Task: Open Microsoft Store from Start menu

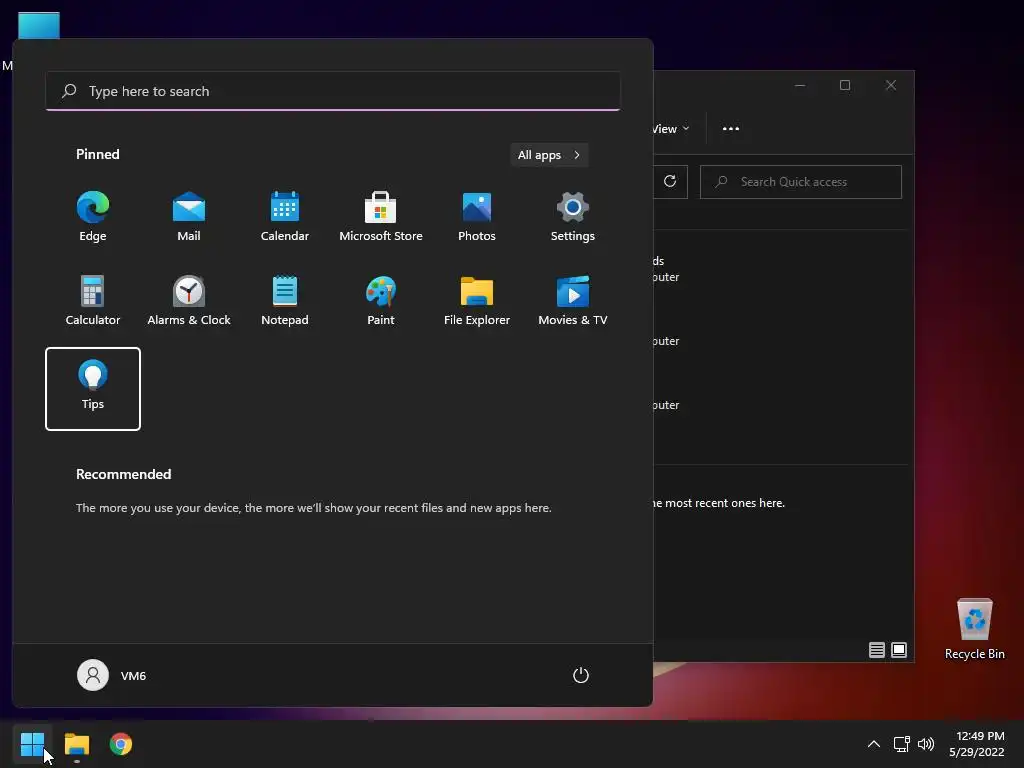Action: click(381, 216)
